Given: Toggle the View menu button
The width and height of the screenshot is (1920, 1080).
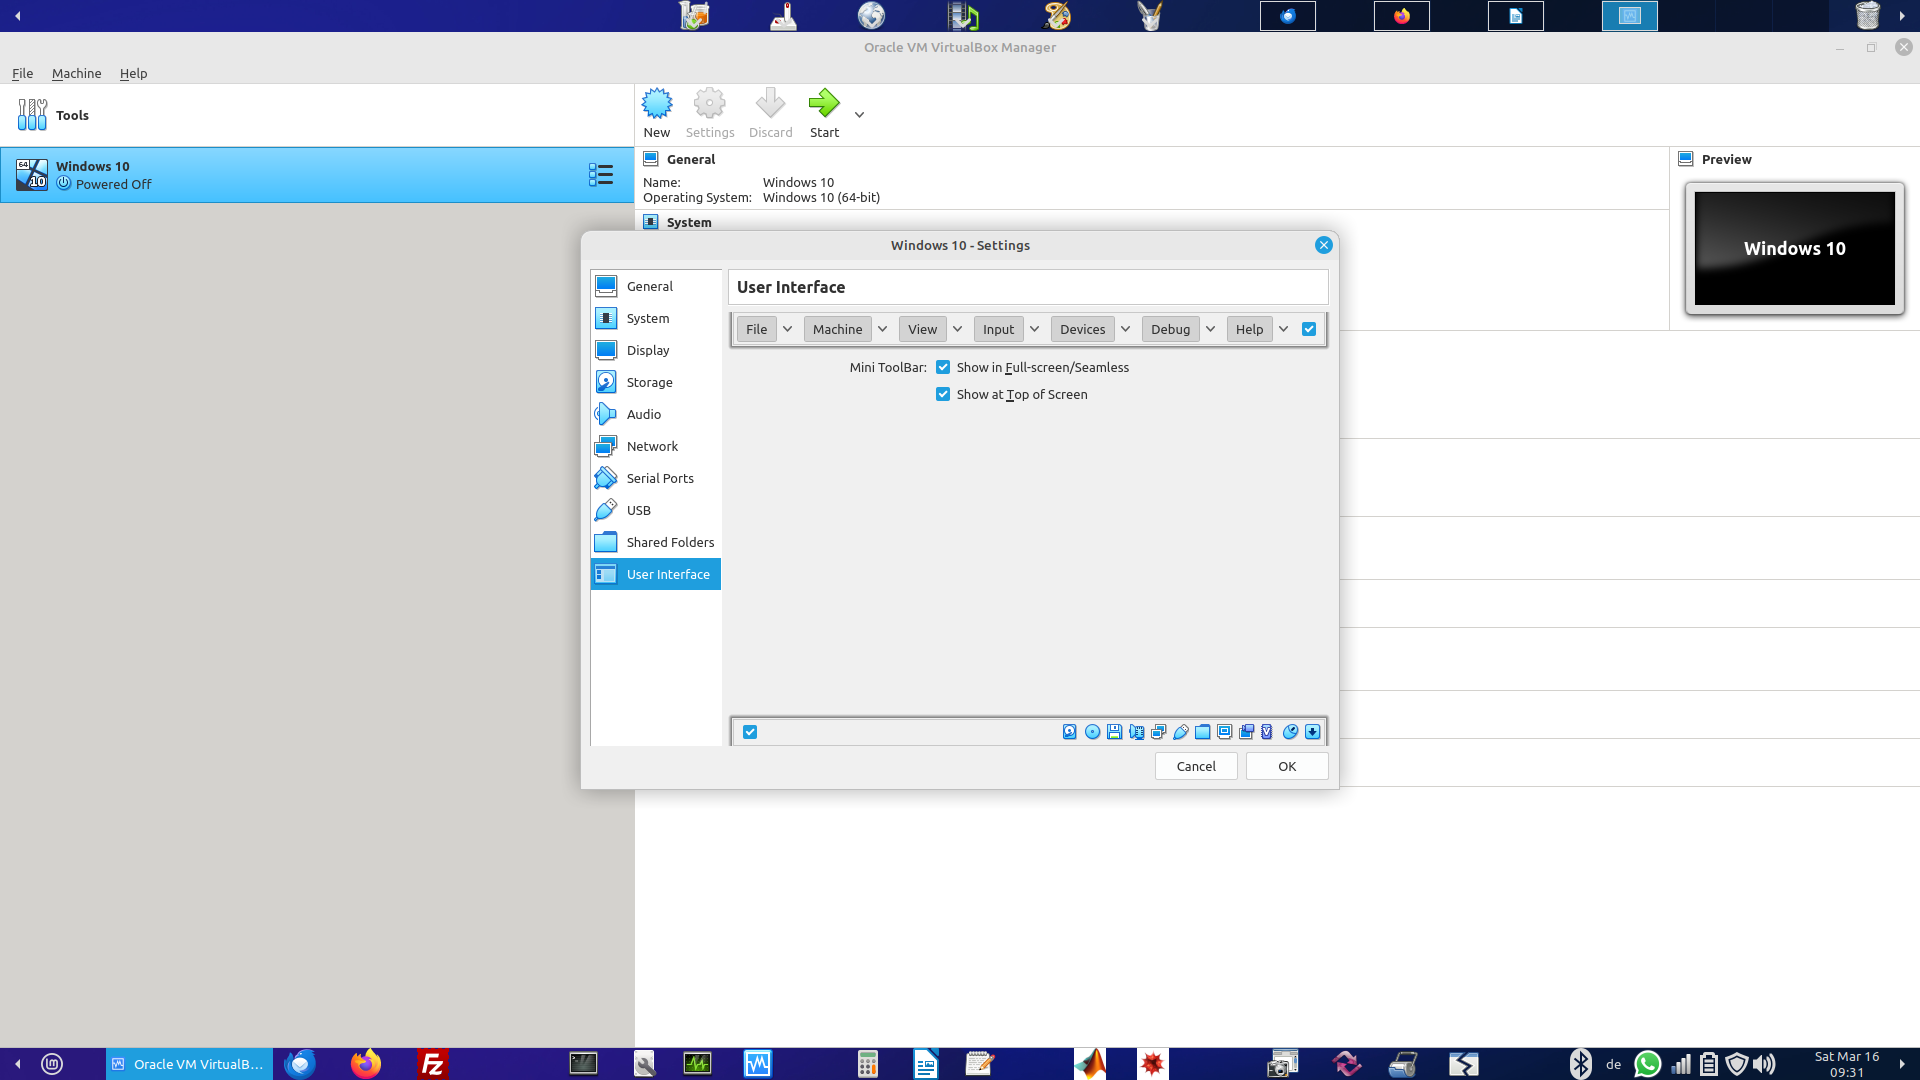Looking at the screenshot, I should pos(922,329).
